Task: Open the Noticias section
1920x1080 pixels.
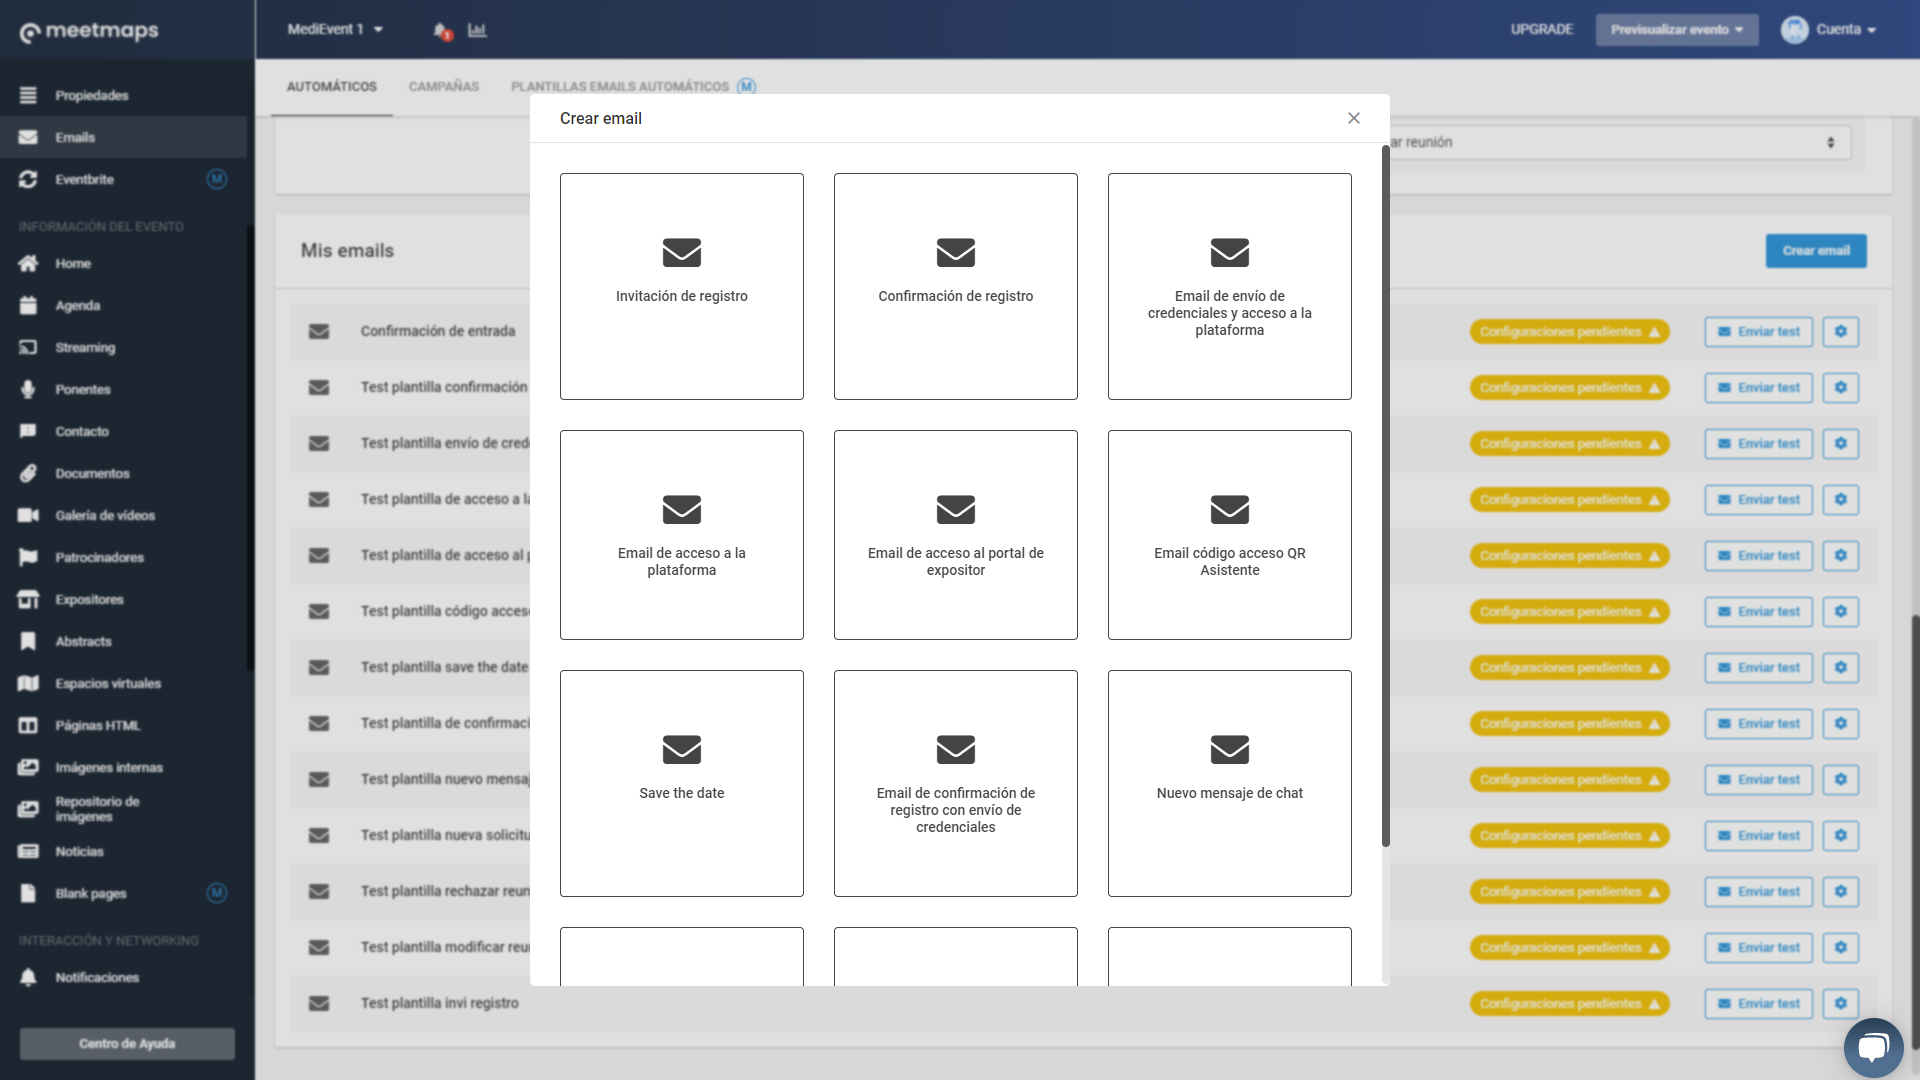Action: click(124, 851)
